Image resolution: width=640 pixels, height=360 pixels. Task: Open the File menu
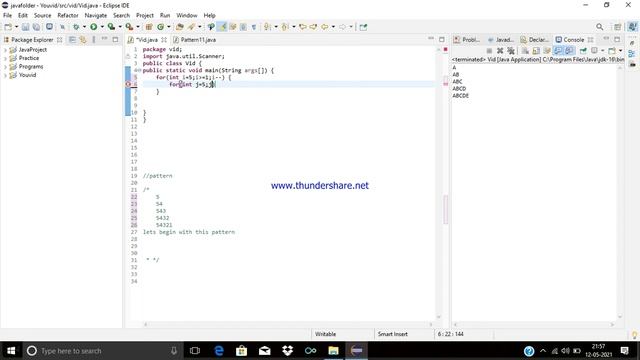coord(7,15)
